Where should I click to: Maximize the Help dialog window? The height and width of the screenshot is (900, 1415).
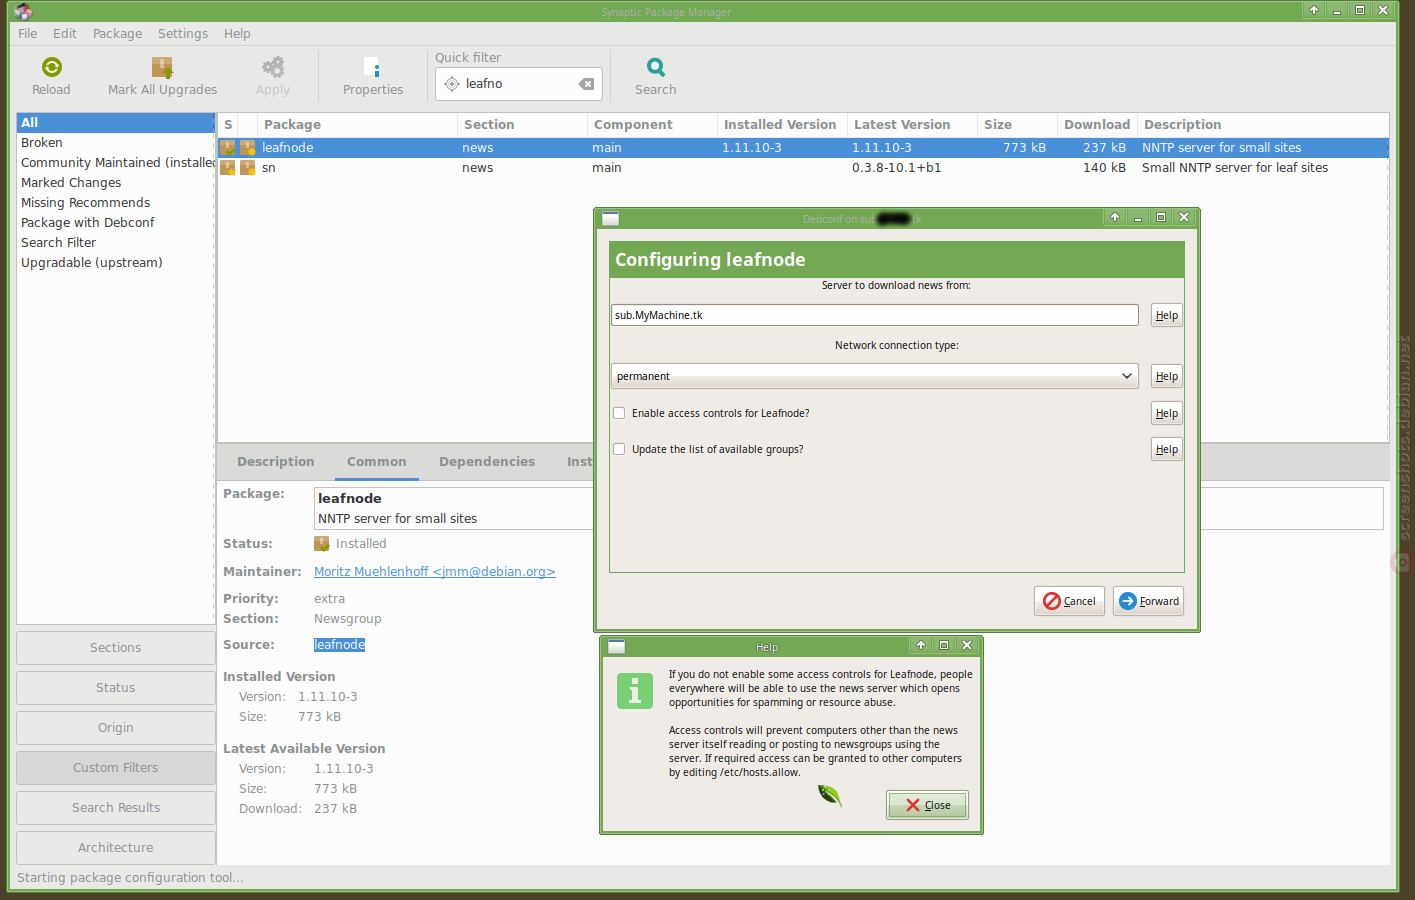(944, 645)
